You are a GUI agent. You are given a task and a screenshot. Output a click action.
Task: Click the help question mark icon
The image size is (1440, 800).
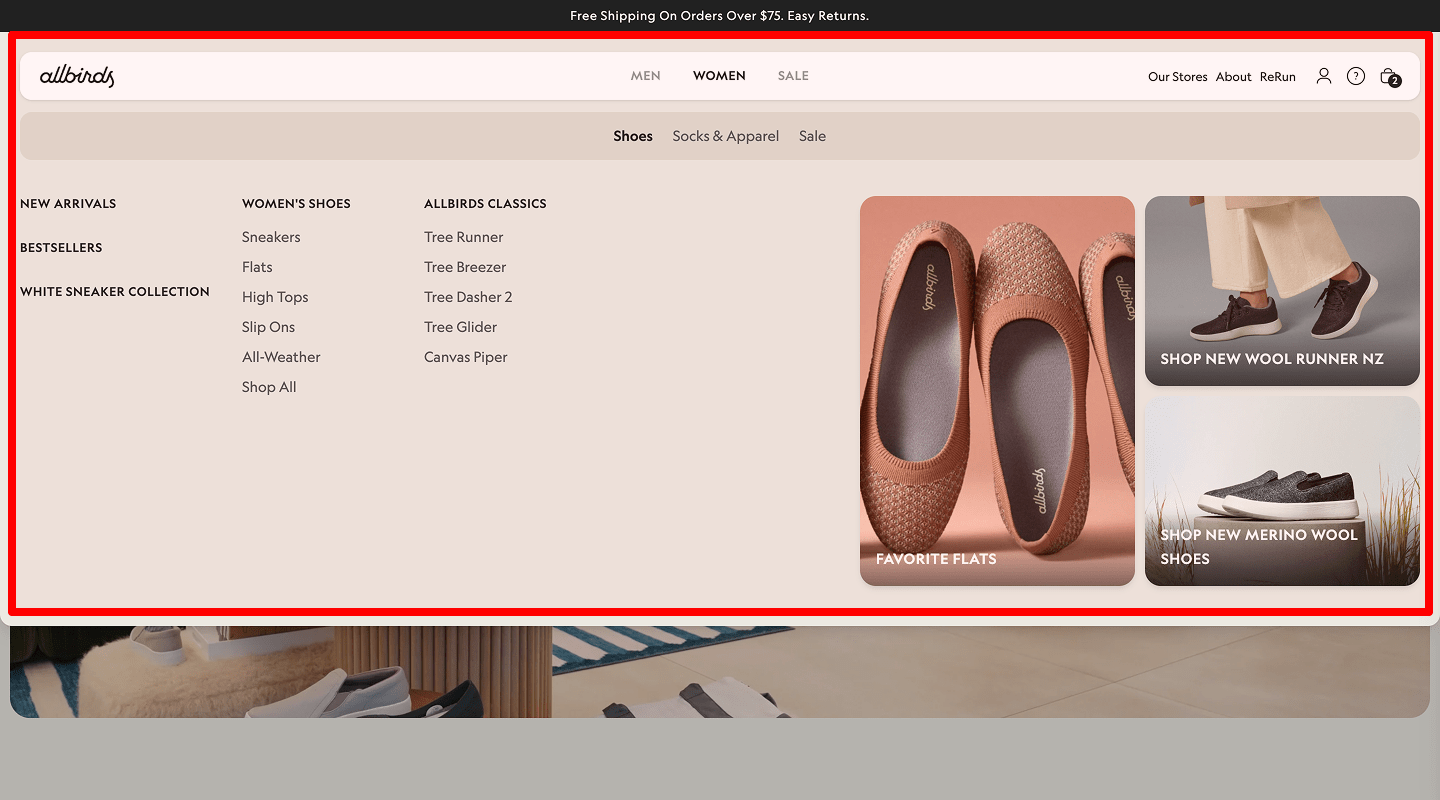pyautogui.click(x=1355, y=76)
